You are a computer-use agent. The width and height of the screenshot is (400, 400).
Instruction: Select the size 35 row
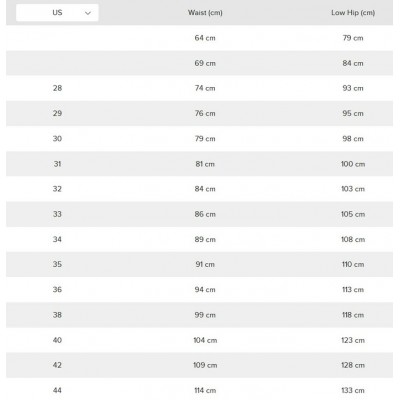point(199,264)
